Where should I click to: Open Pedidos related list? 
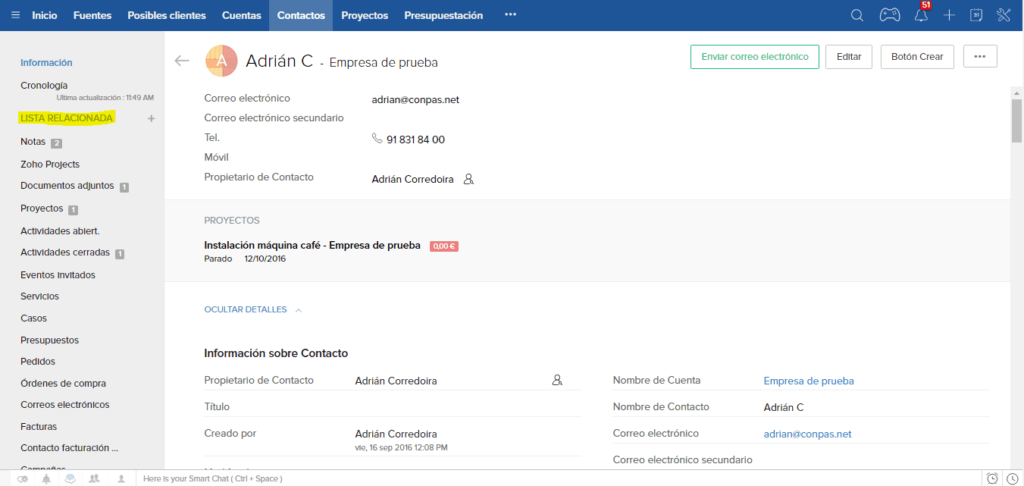(38, 361)
